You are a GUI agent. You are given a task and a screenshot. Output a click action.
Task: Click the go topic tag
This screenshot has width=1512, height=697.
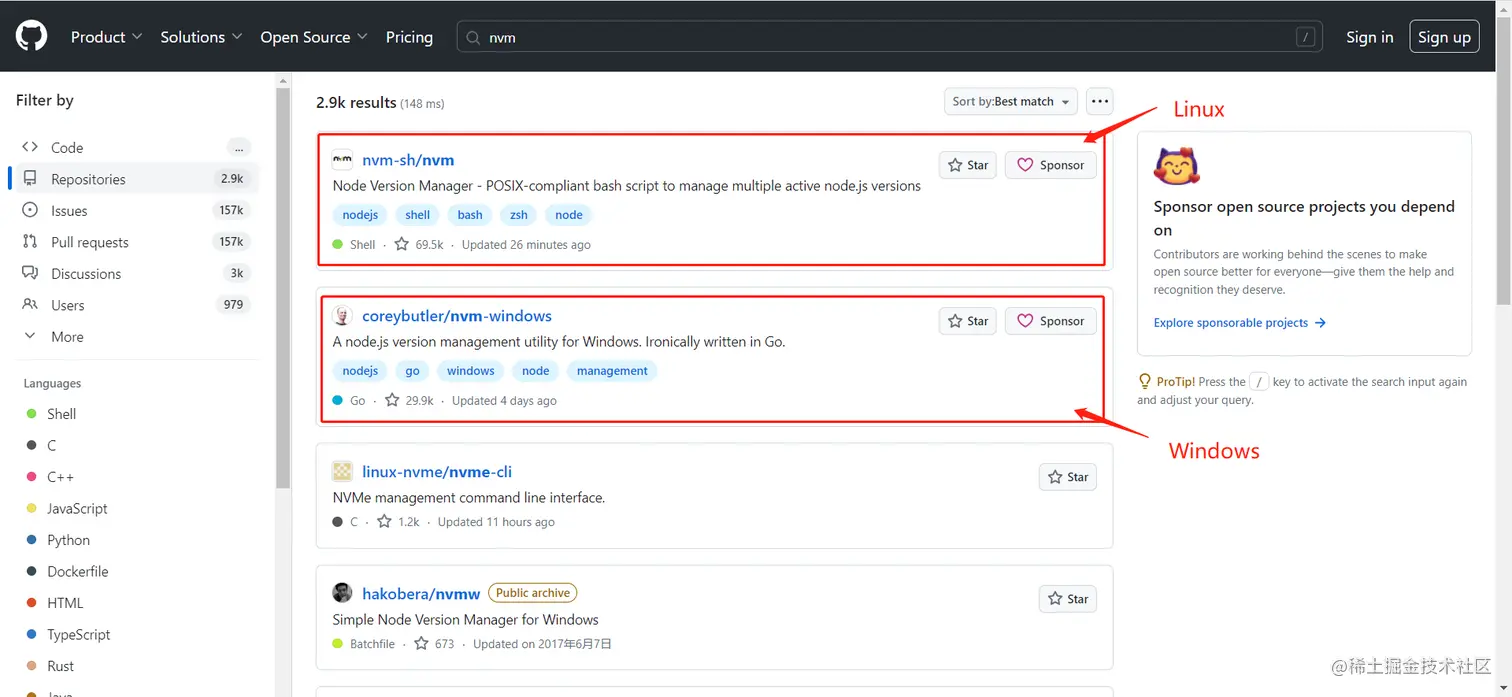click(413, 371)
